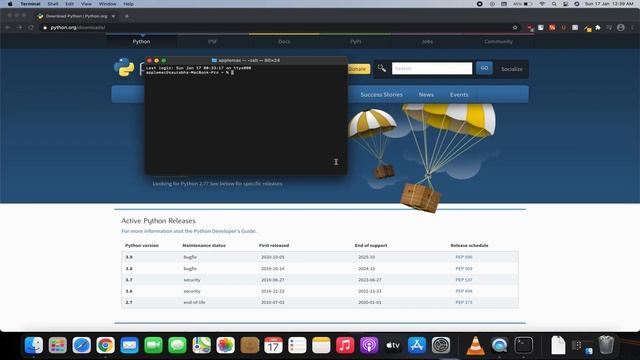640x360 pixels.
Task: Switch to the Community site tab
Action: point(498,41)
